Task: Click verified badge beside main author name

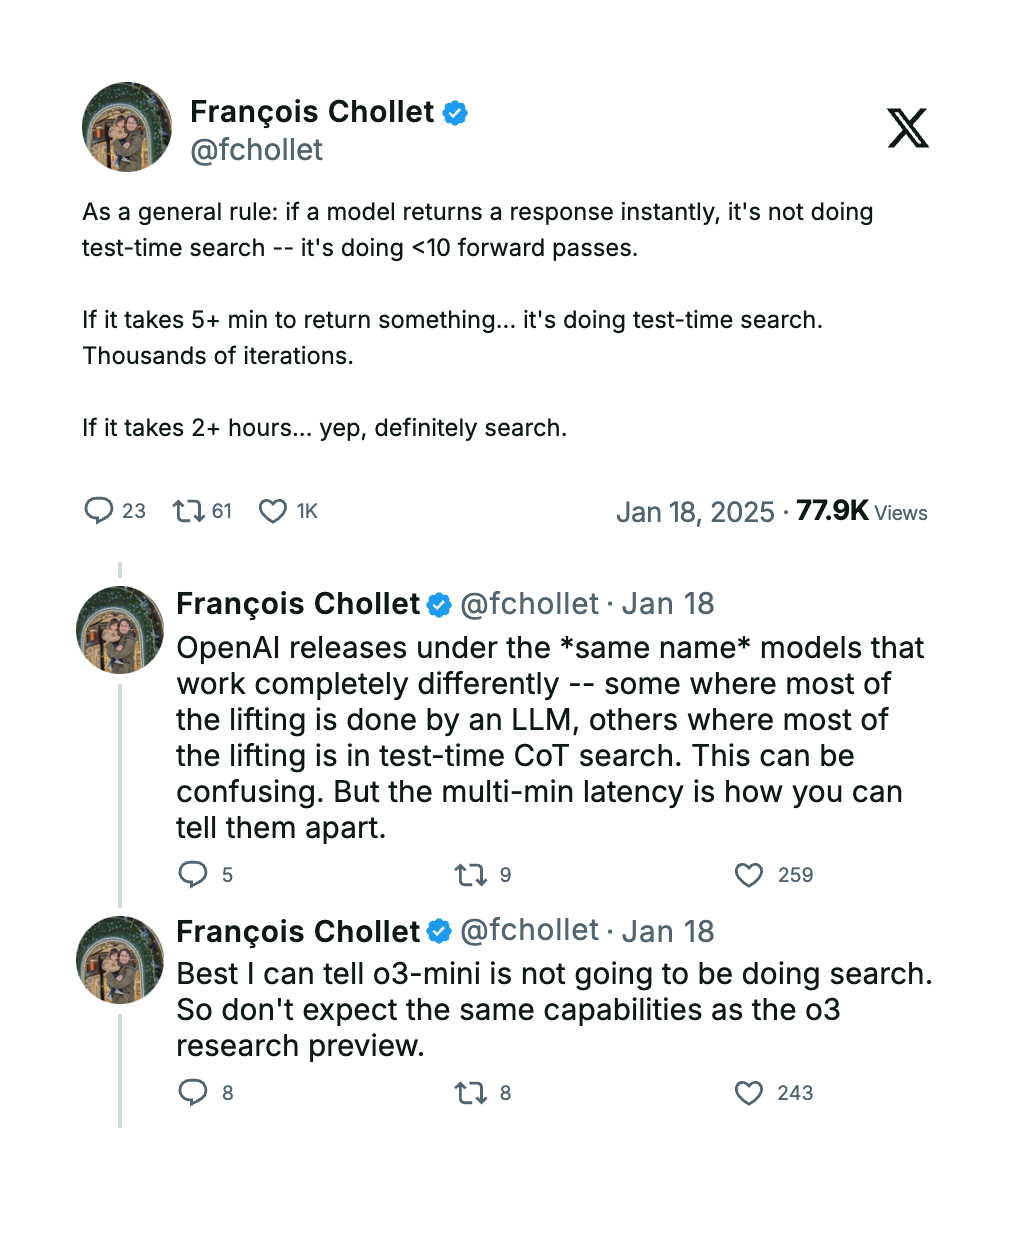Action: (455, 113)
